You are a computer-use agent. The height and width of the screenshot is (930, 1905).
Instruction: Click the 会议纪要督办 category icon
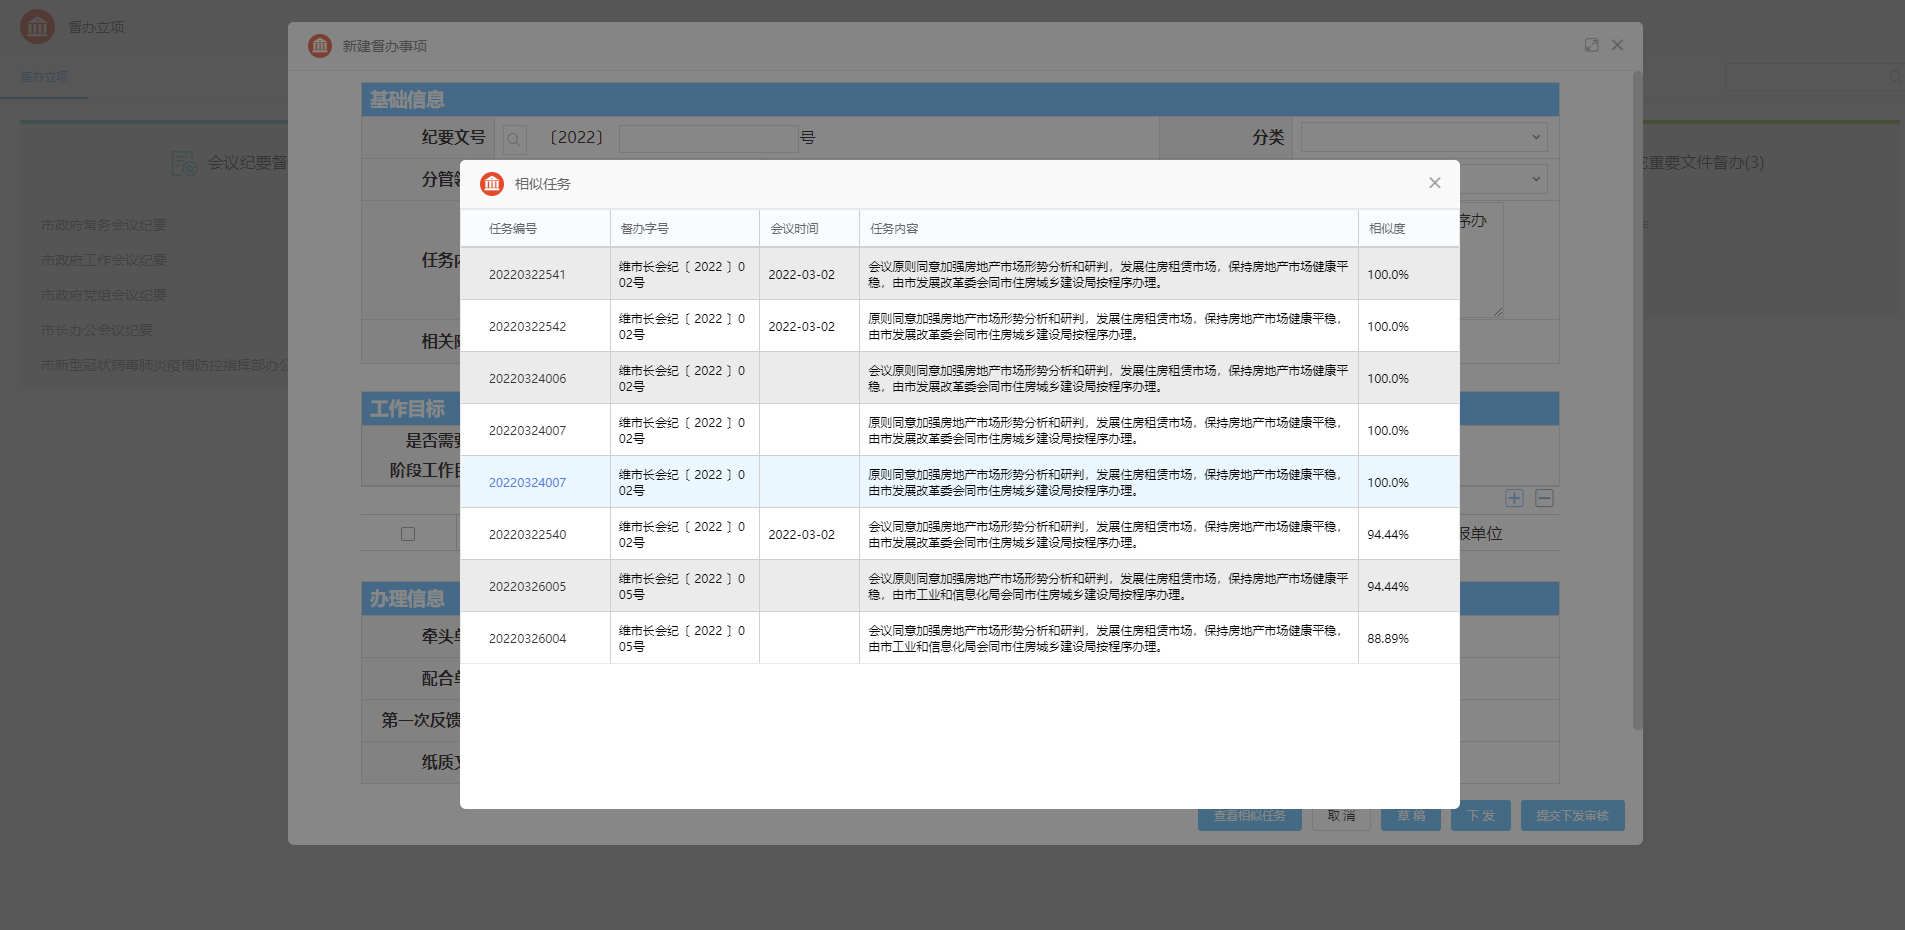pyautogui.click(x=184, y=163)
